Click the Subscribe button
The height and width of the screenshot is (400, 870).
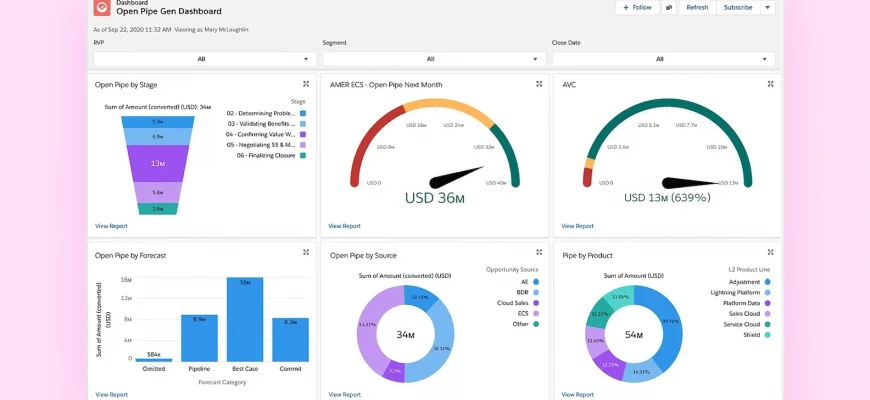[738, 7]
